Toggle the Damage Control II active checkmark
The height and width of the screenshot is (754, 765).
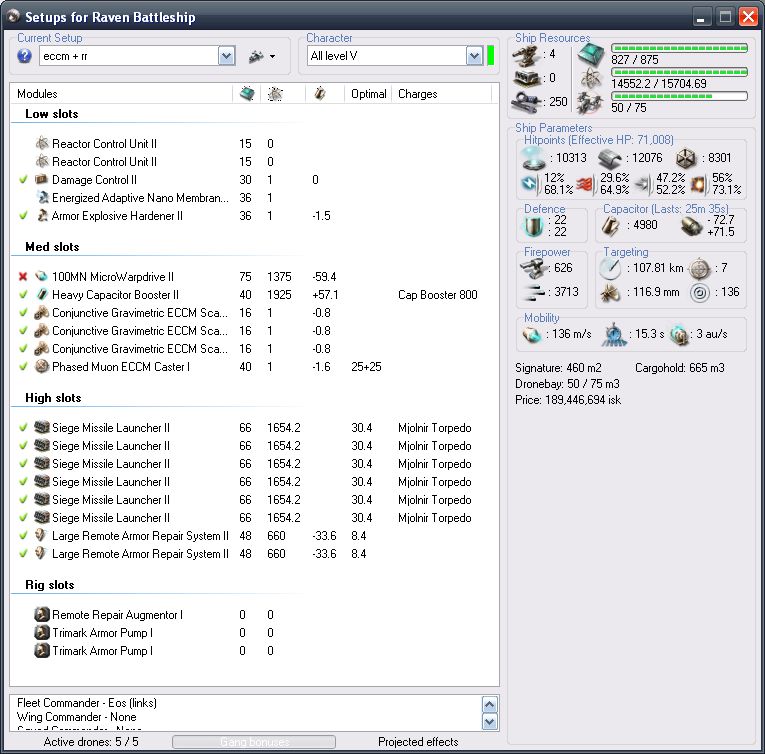23,180
